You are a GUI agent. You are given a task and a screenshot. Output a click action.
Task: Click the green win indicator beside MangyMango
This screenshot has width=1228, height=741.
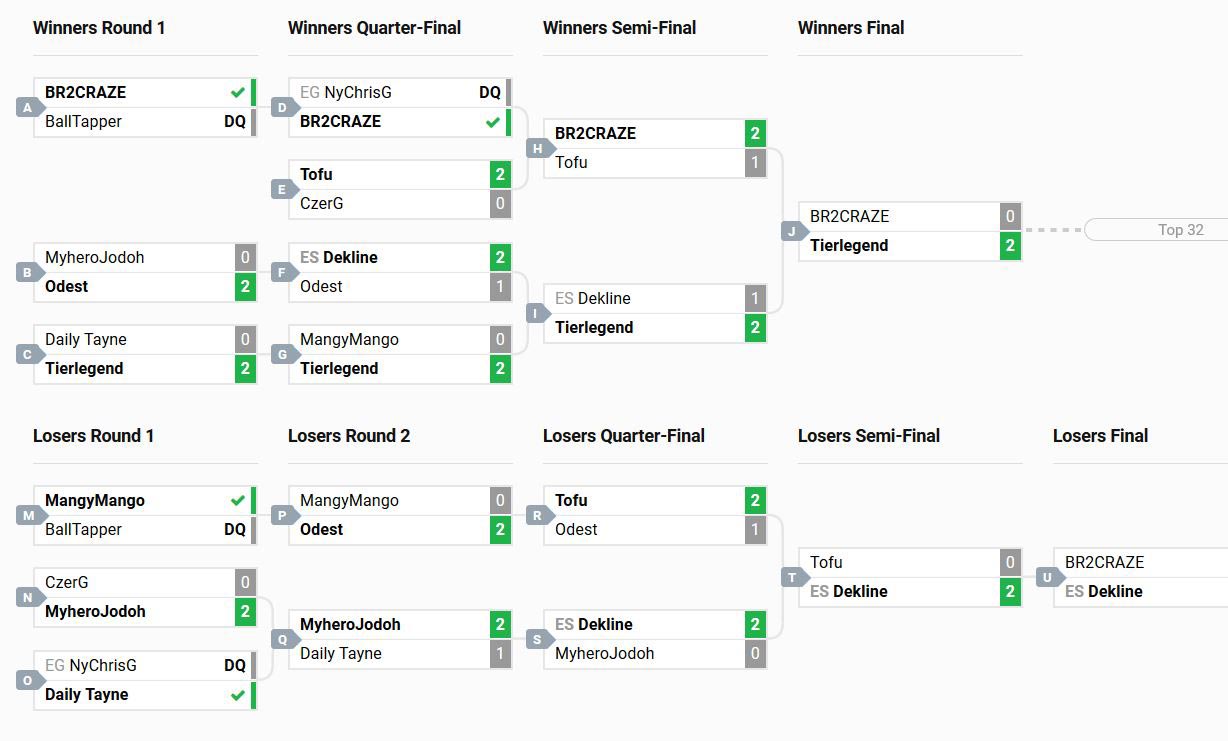pos(236,500)
